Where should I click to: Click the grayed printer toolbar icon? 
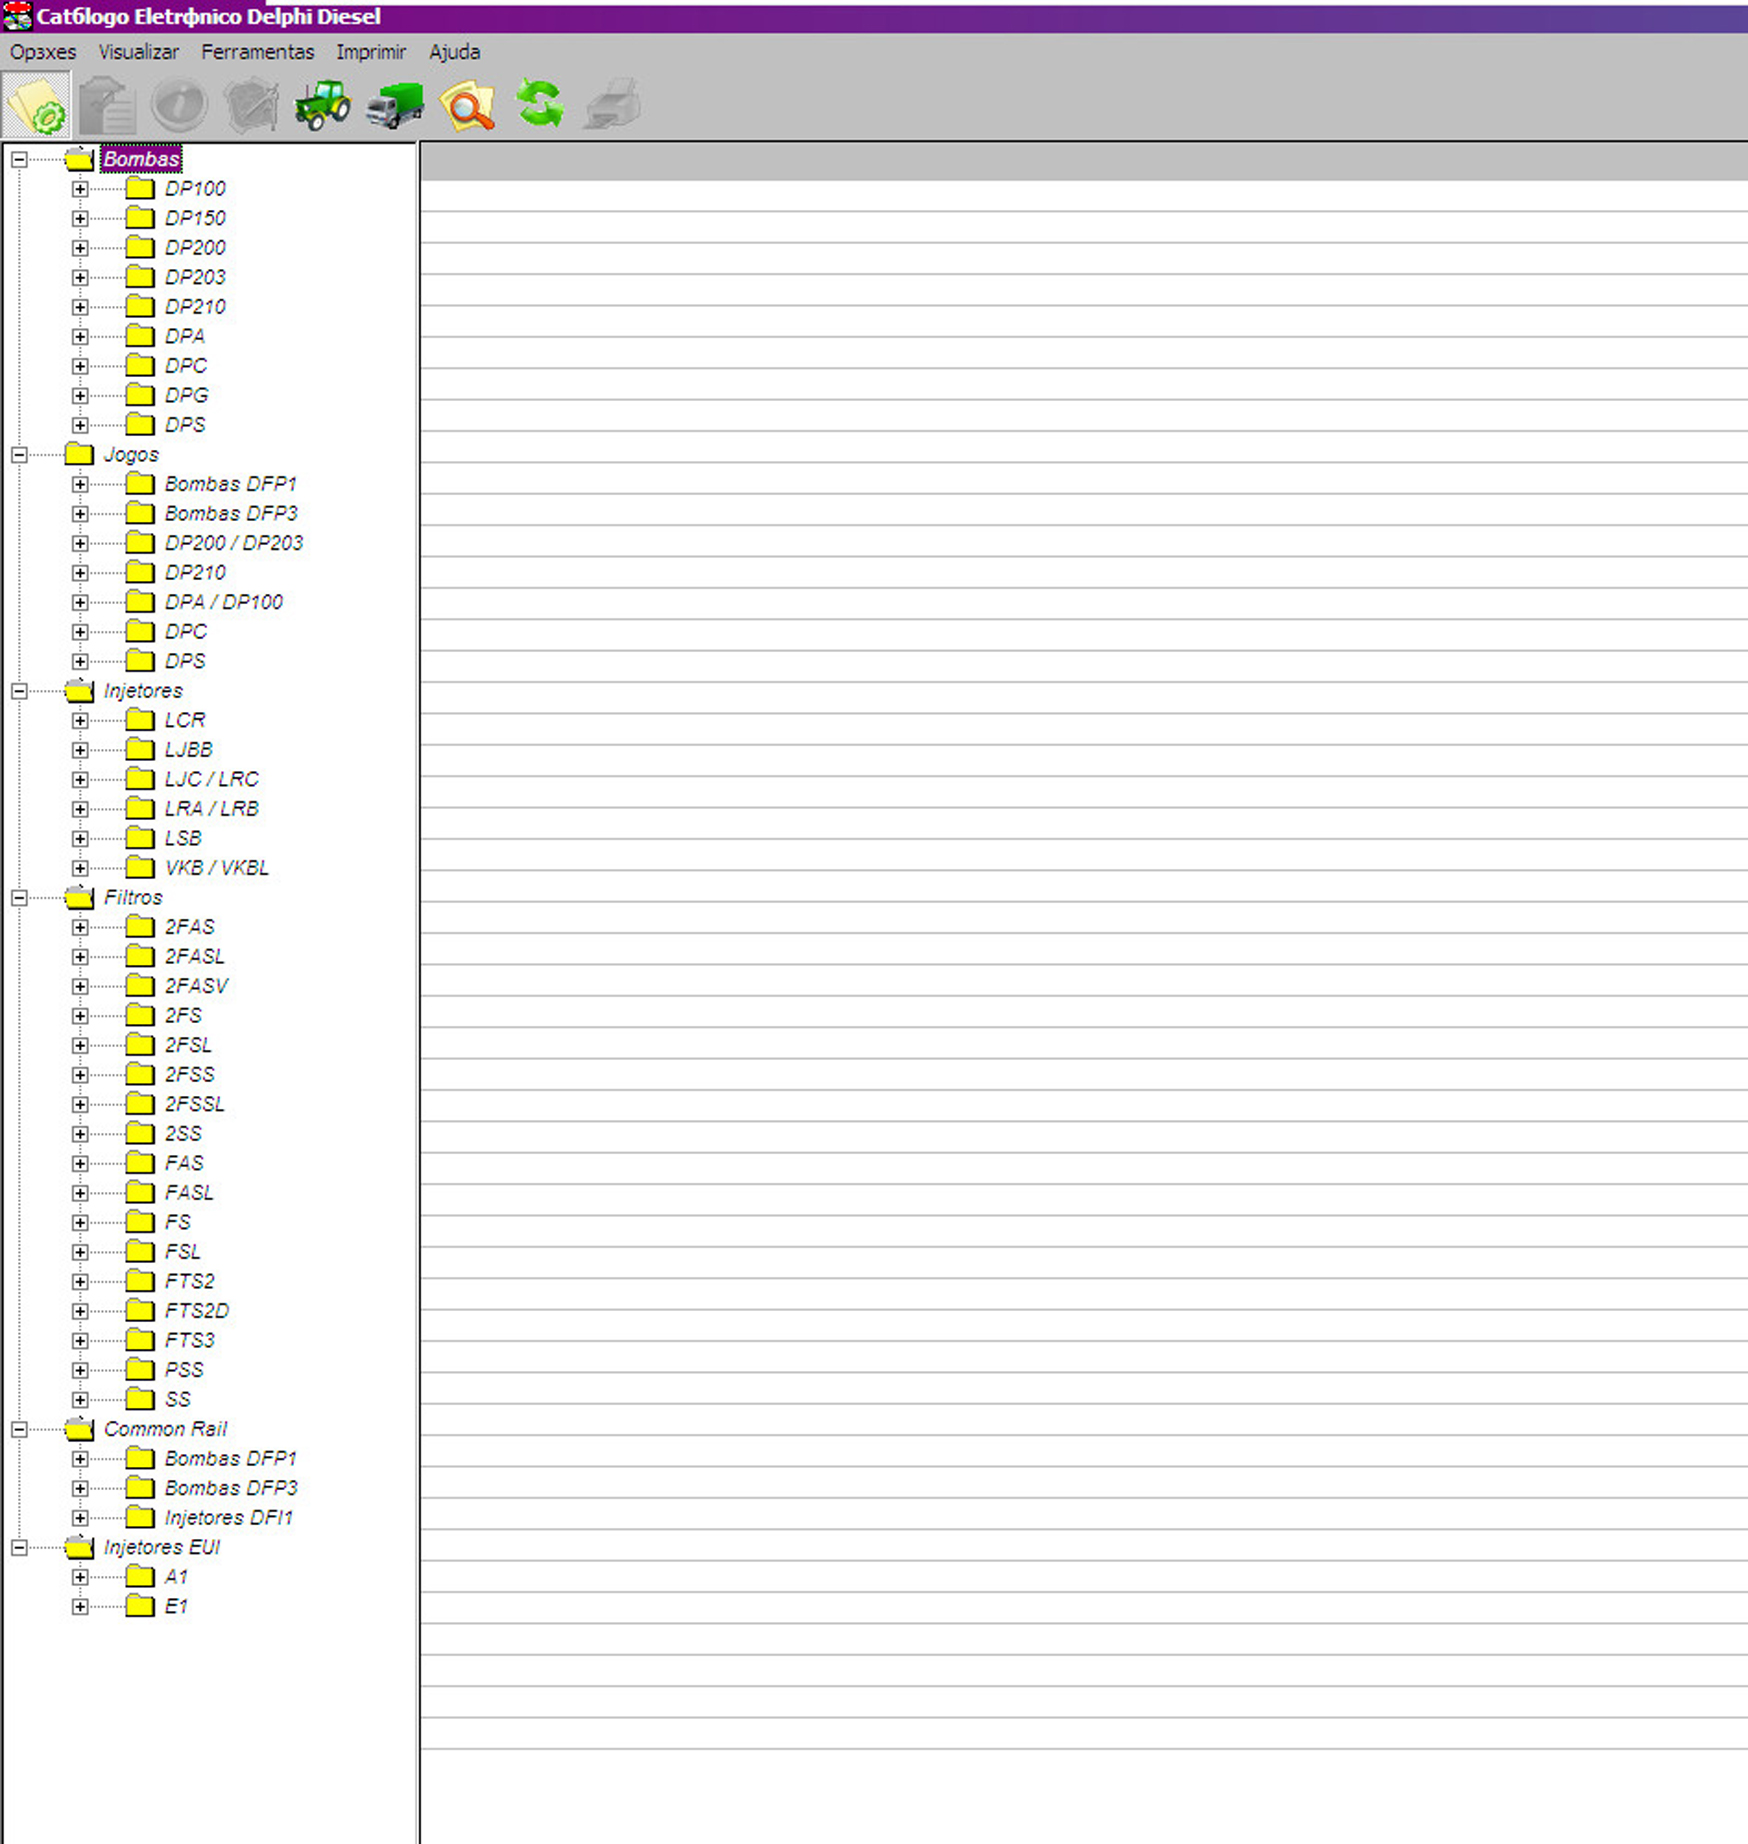click(612, 105)
